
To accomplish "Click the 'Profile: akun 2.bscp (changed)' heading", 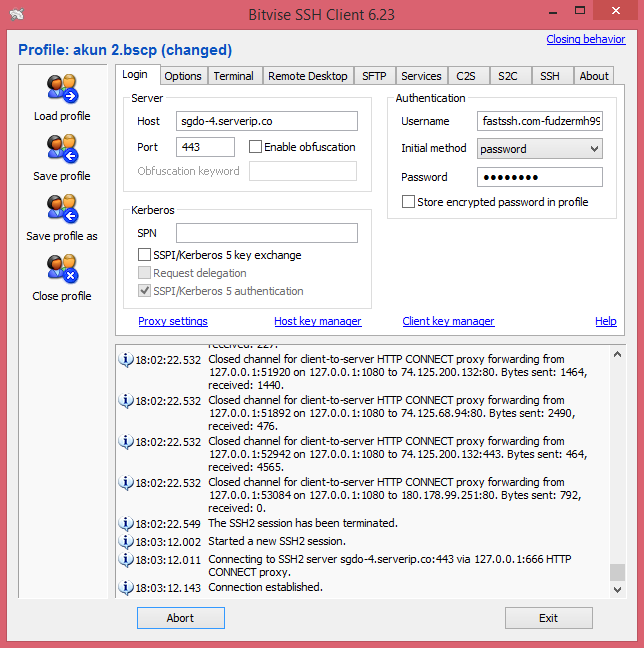I will (x=125, y=50).
